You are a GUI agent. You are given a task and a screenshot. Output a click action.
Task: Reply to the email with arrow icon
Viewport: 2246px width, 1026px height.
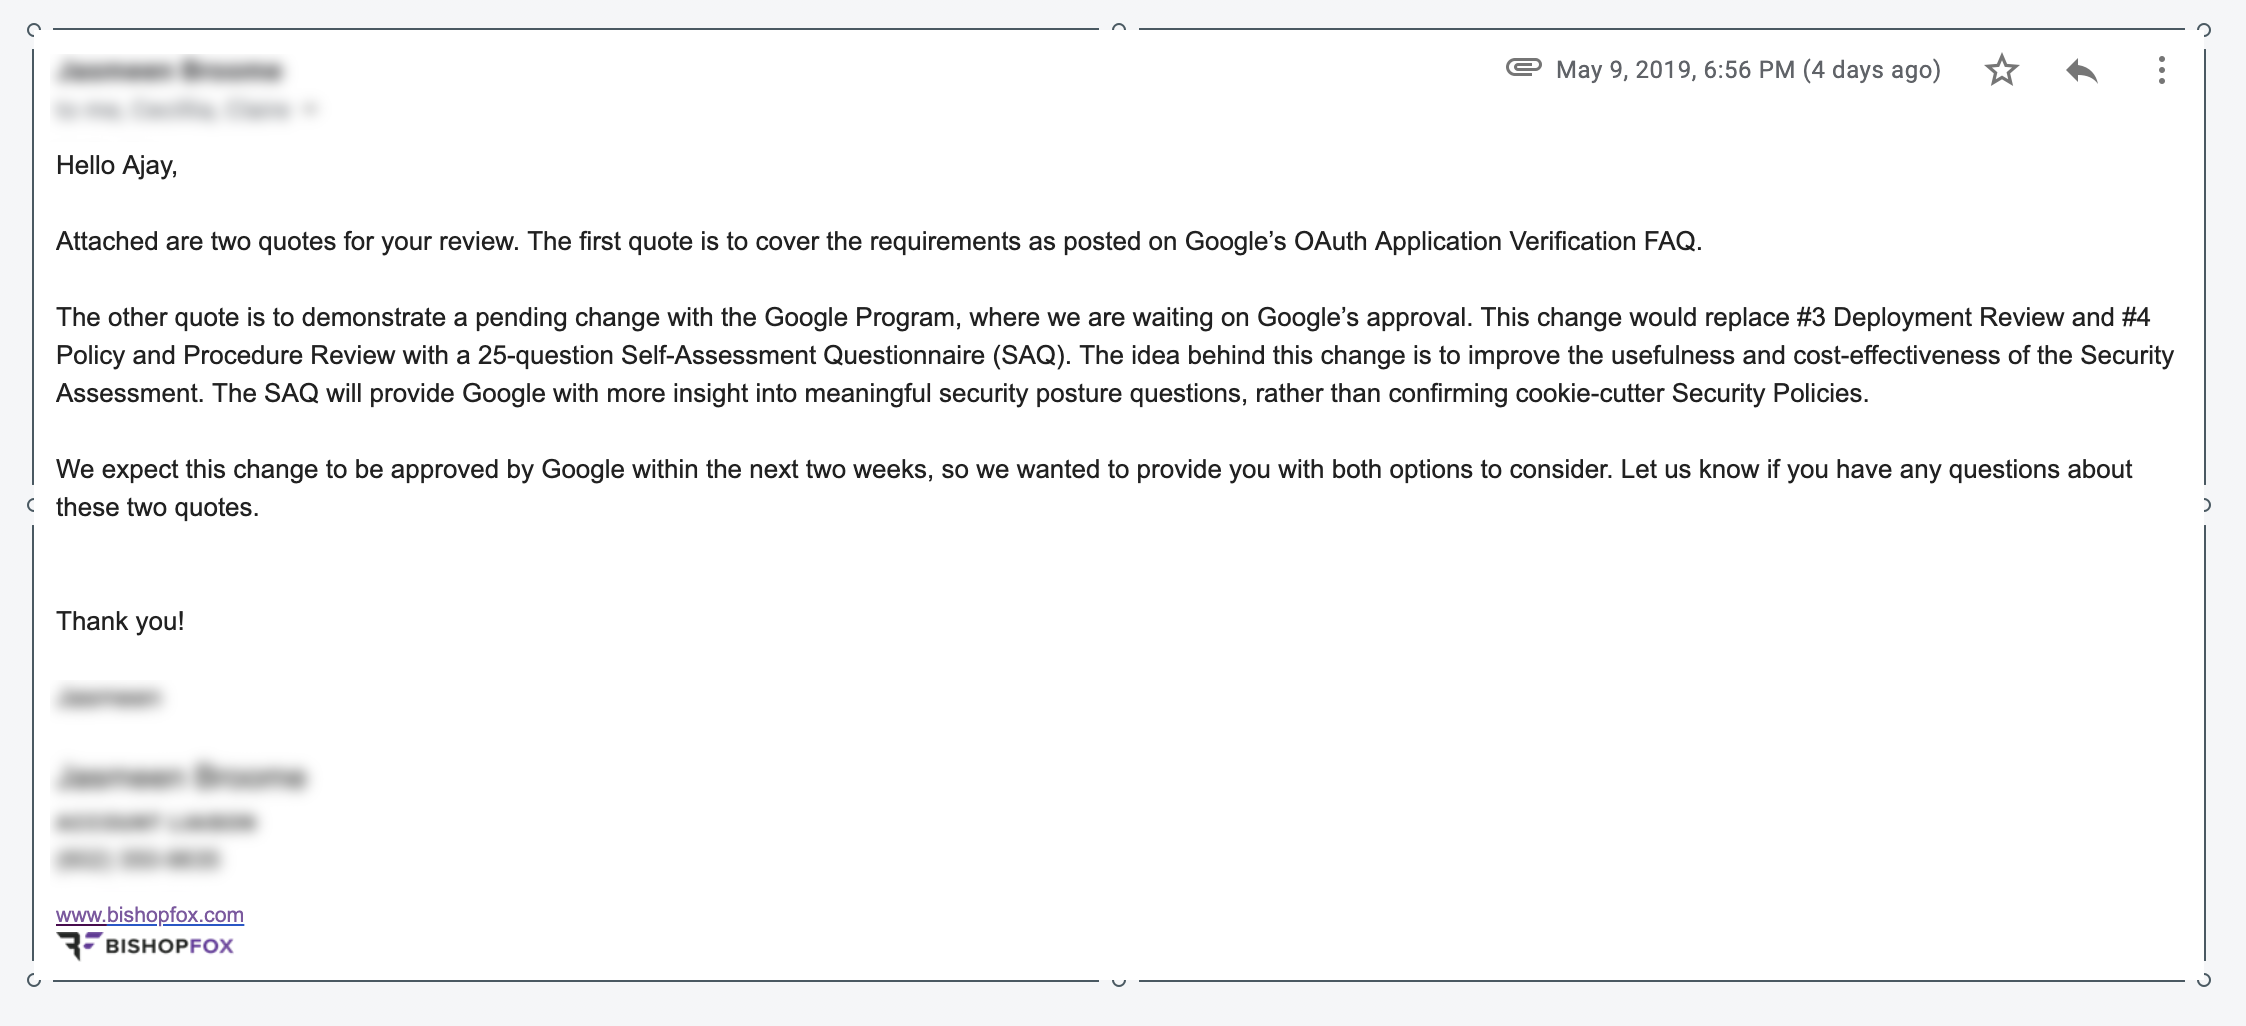[2081, 70]
